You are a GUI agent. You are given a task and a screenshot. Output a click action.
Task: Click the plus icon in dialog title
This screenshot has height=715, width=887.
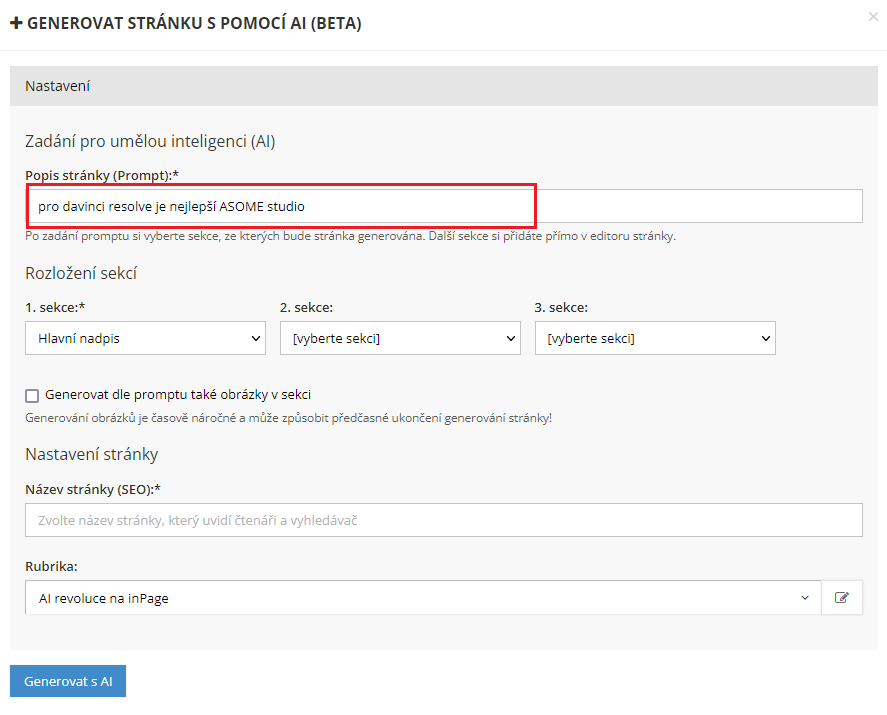pyautogui.click(x=16, y=24)
